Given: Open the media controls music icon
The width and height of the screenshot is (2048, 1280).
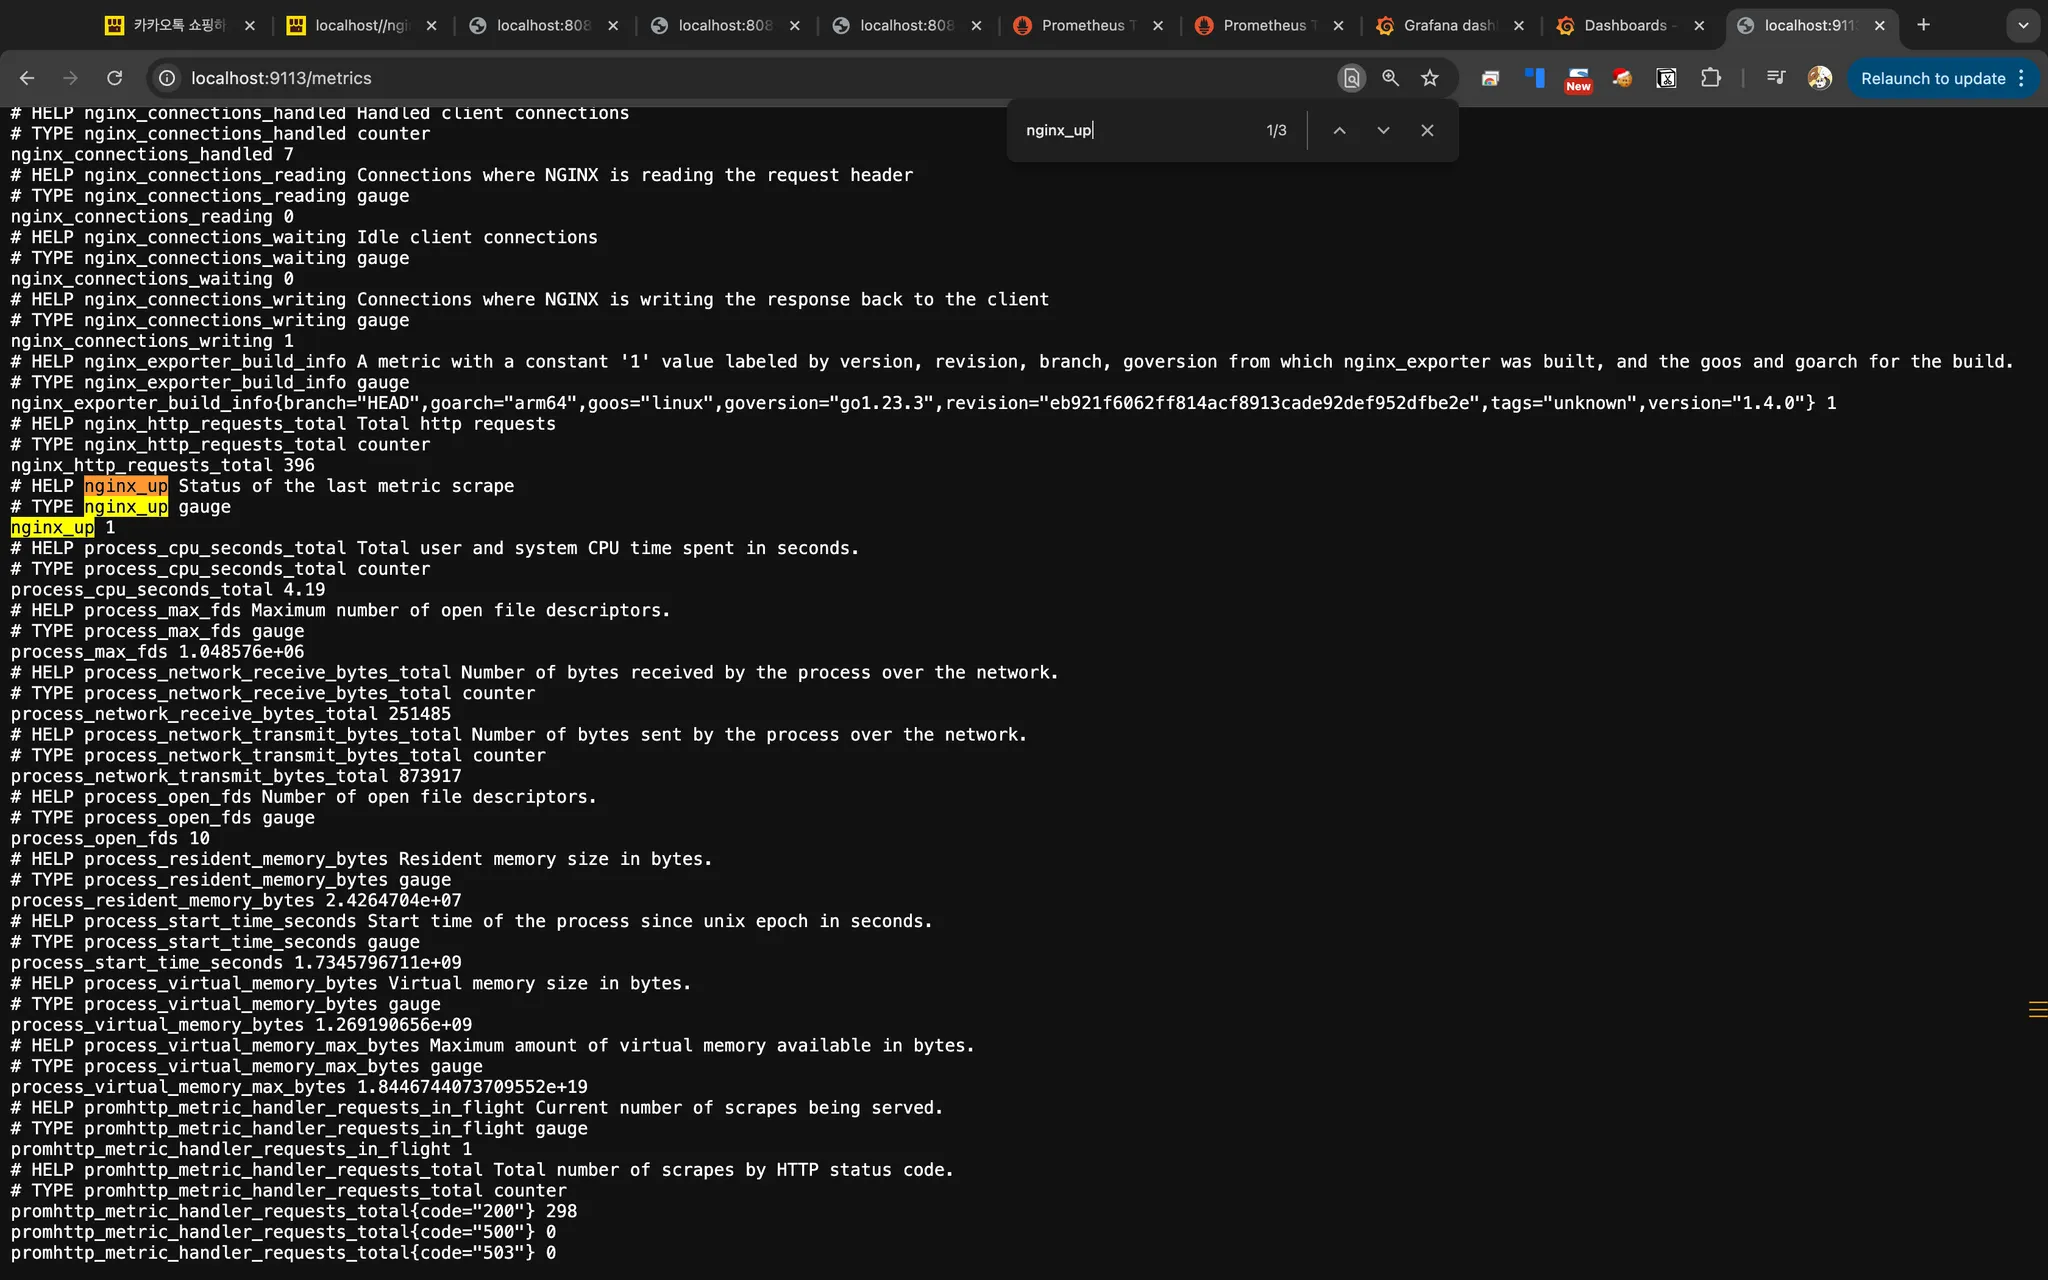Looking at the screenshot, I should tap(1776, 77).
